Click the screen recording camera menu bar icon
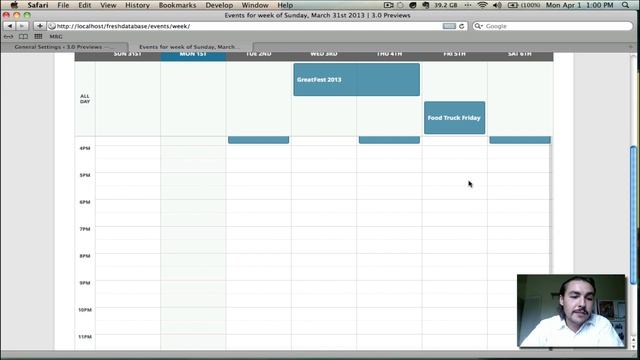640x360 pixels. 388,5
